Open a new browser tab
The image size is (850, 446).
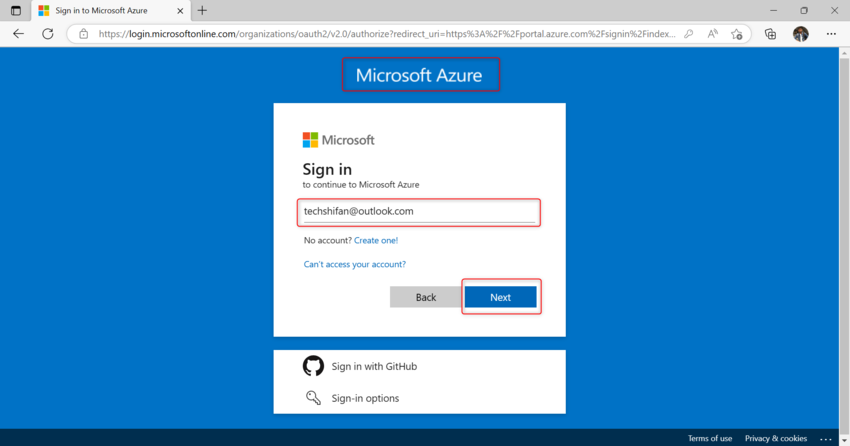click(202, 10)
